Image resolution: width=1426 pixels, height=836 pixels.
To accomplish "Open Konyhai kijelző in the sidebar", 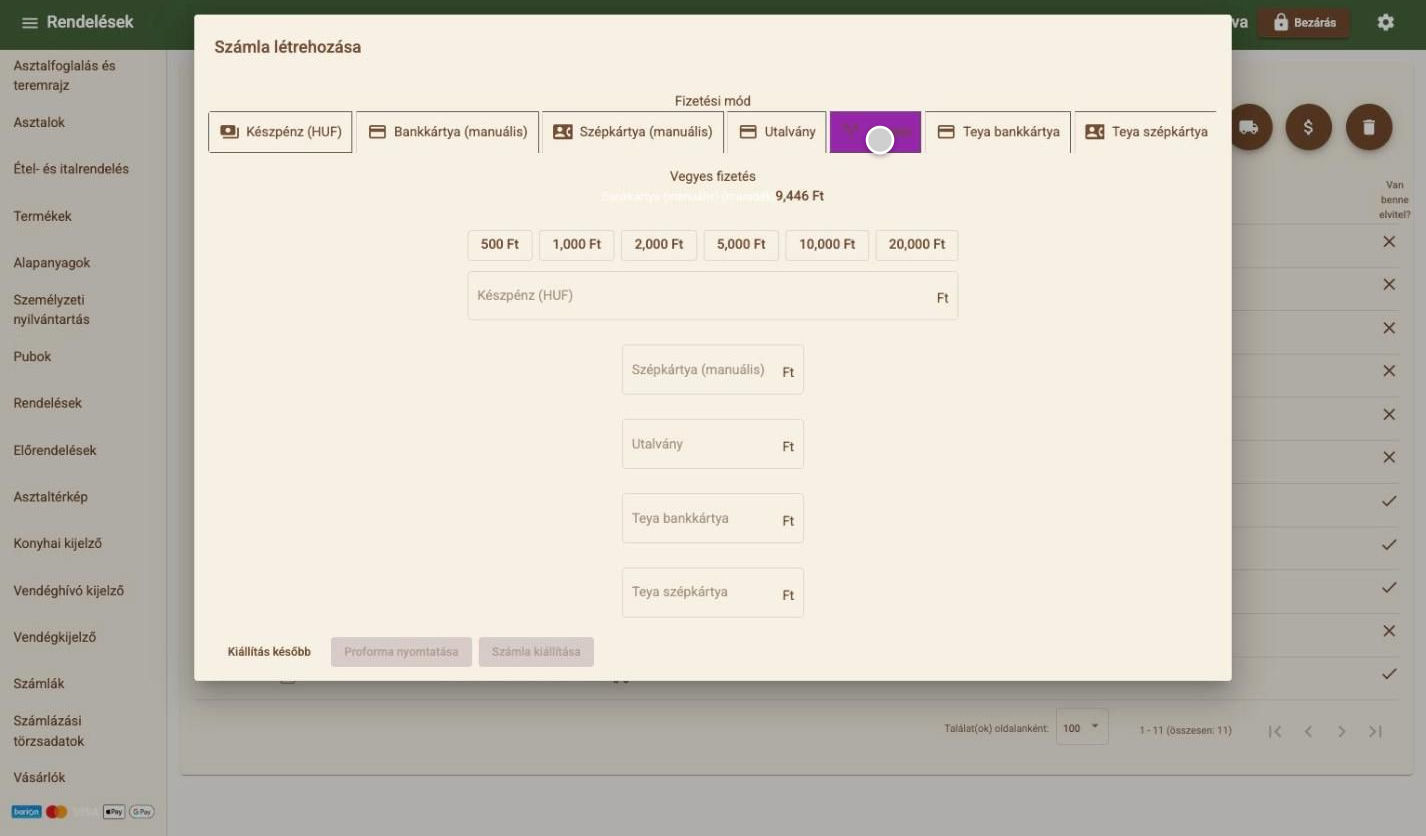I will (57, 544).
